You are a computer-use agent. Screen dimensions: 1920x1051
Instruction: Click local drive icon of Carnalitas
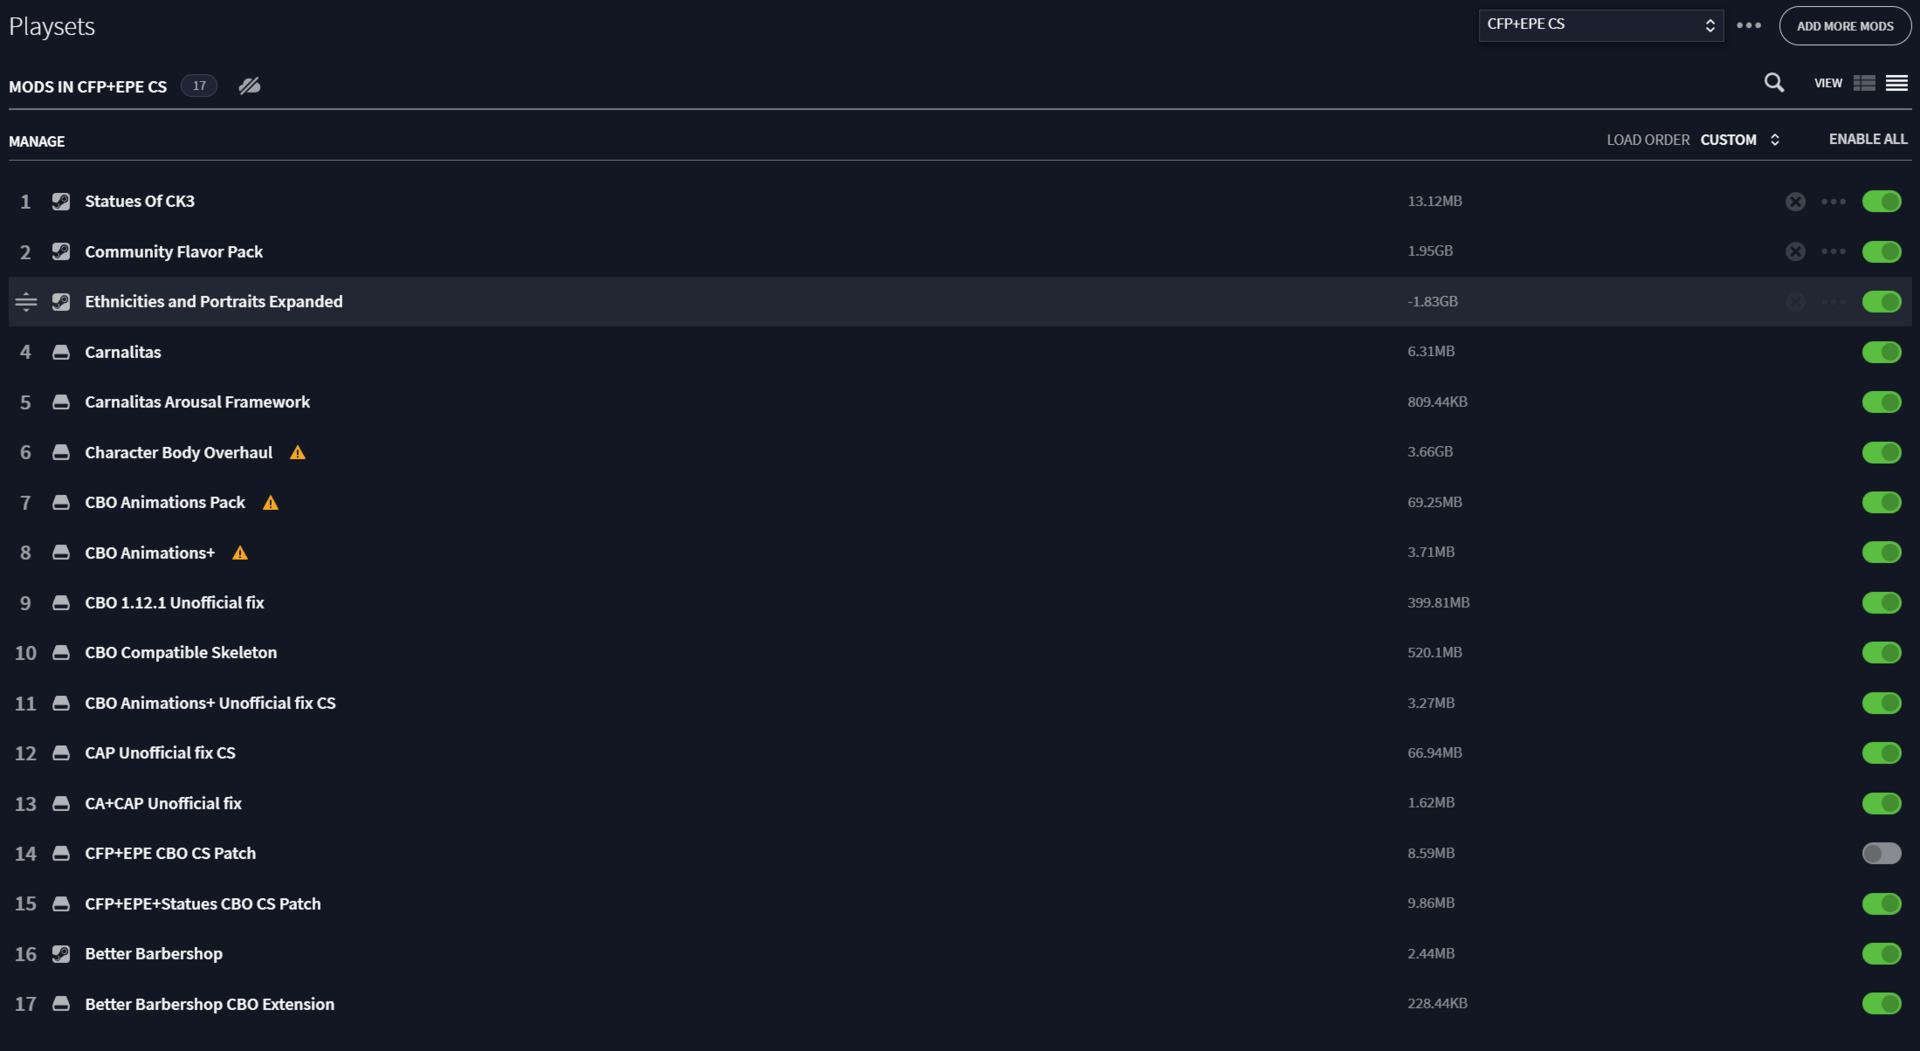pyautogui.click(x=61, y=352)
